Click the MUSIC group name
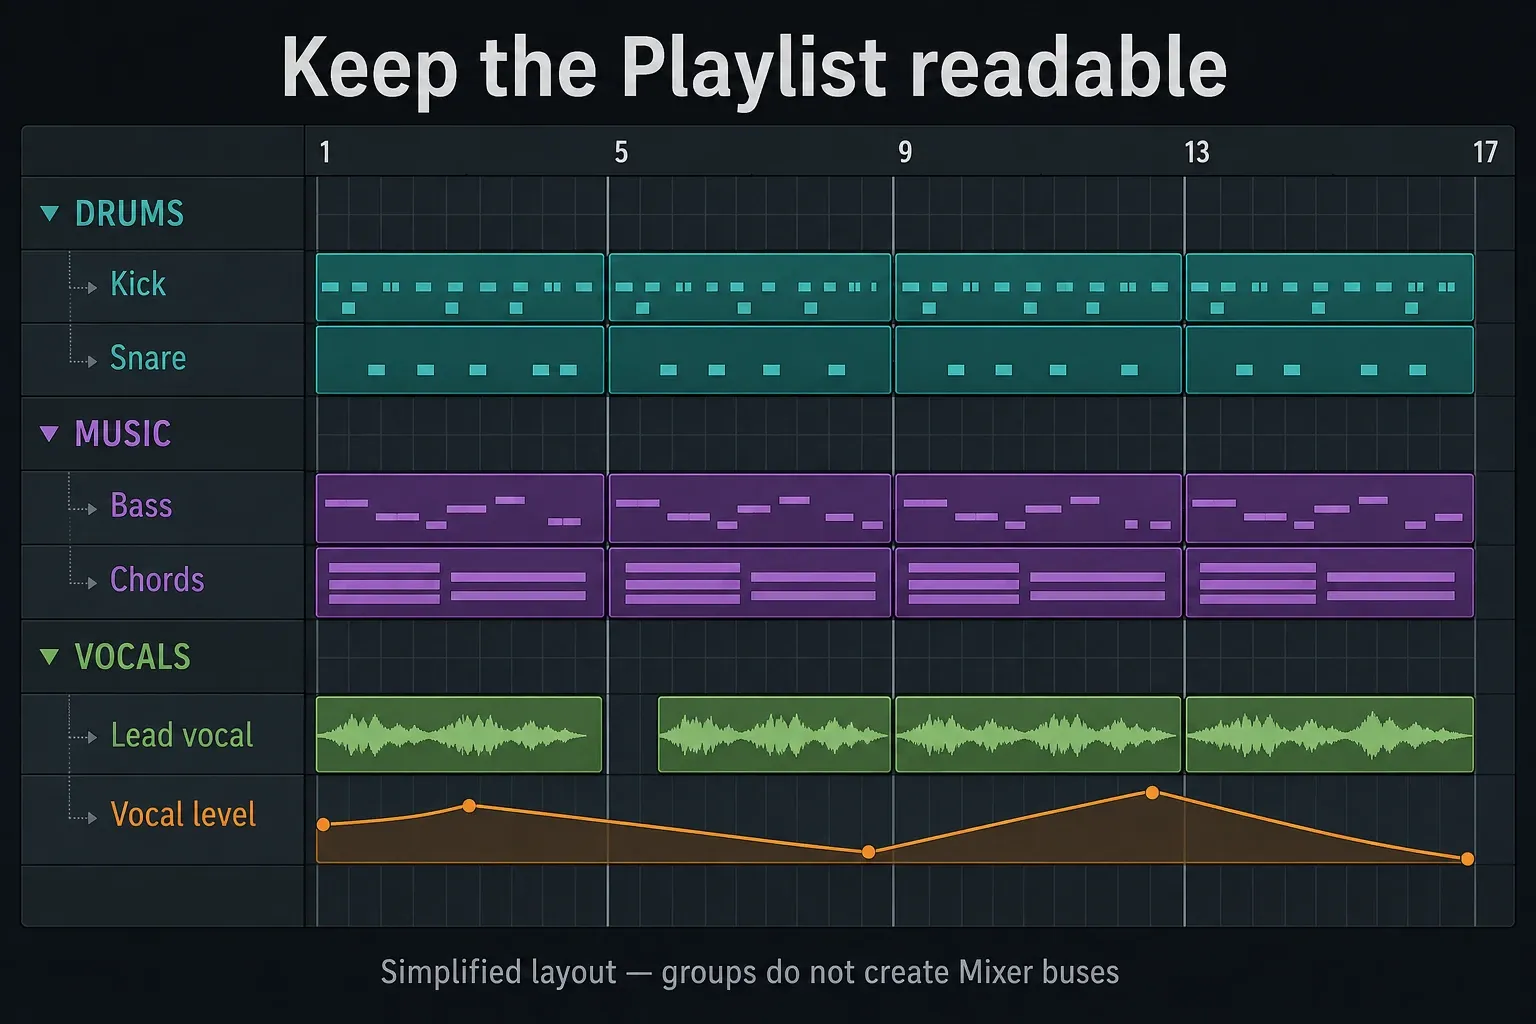 click(x=123, y=433)
